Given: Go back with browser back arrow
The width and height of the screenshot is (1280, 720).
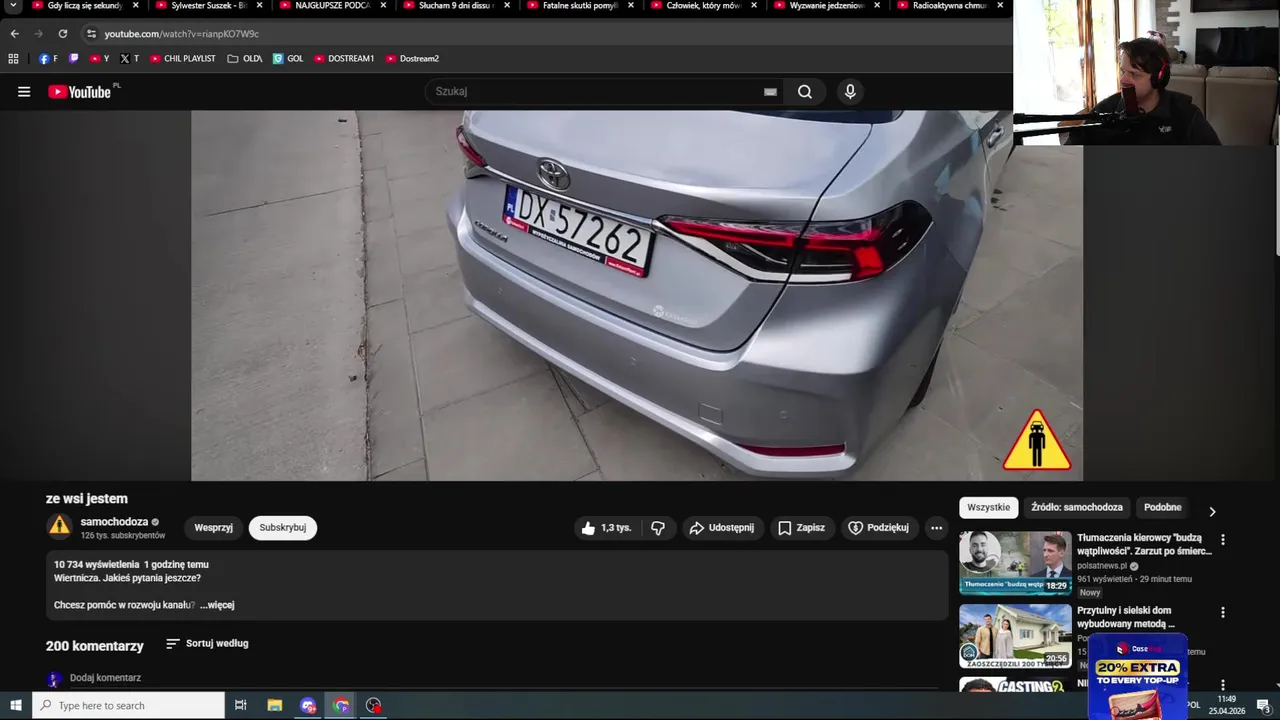Looking at the screenshot, I should [x=15, y=33].
